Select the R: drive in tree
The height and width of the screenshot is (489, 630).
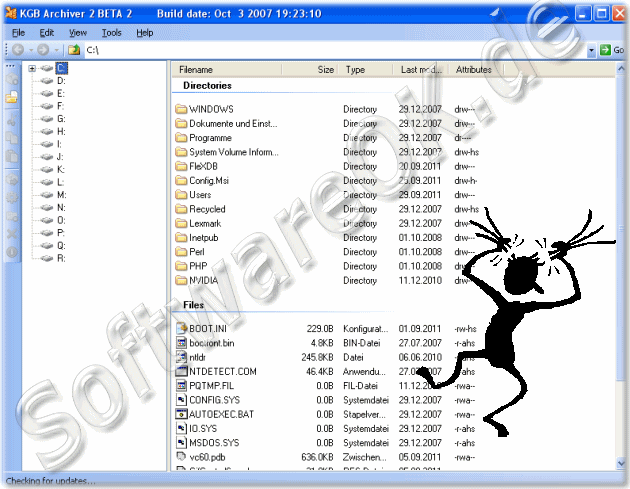[61, 258]
